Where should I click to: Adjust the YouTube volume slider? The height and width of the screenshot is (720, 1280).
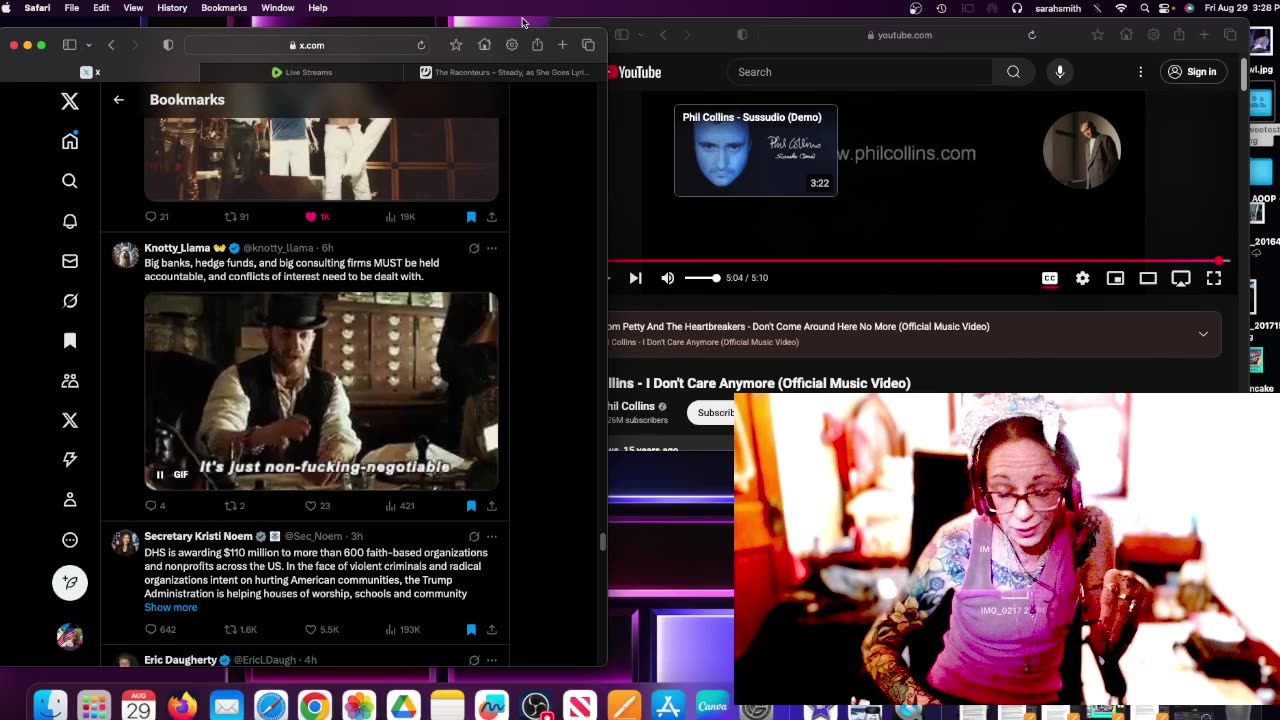702,278
